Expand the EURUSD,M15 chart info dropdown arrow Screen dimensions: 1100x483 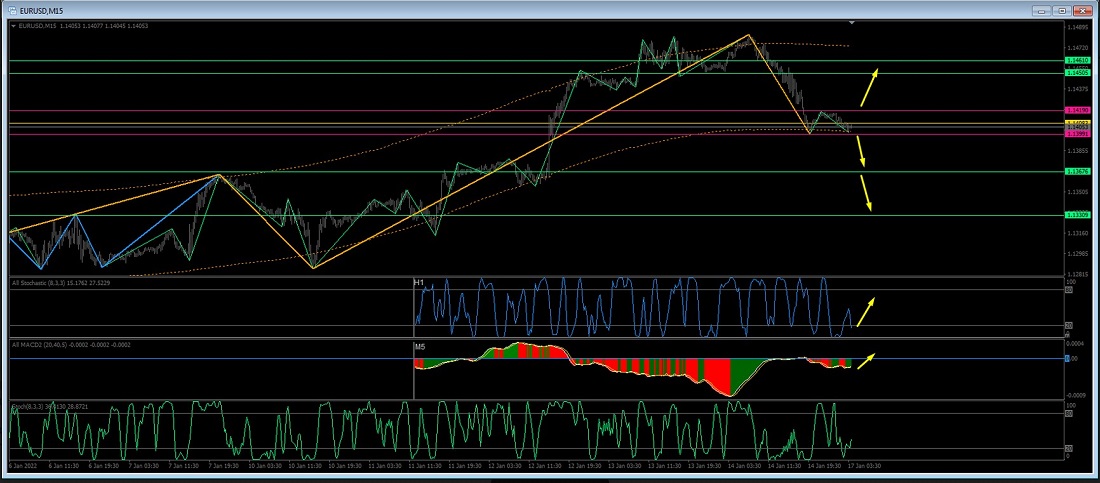point(13,25)
